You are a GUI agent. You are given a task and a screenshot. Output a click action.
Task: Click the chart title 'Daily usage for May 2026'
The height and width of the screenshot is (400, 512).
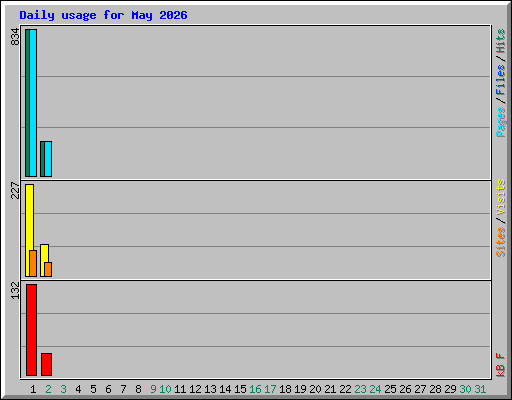103,15
